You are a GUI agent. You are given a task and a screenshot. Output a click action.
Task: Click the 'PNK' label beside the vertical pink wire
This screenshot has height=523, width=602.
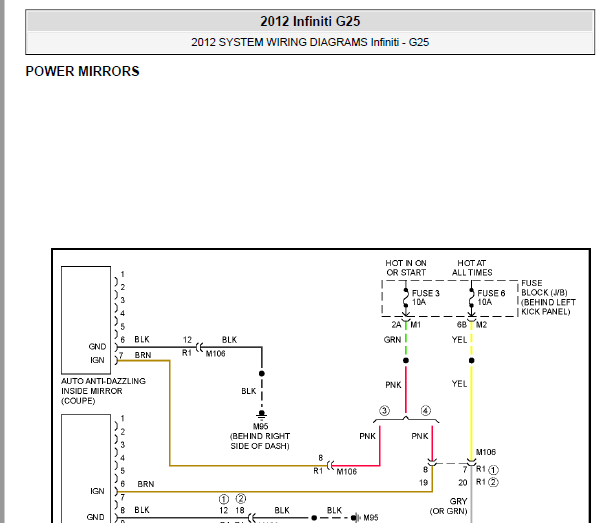click(393, 385)
